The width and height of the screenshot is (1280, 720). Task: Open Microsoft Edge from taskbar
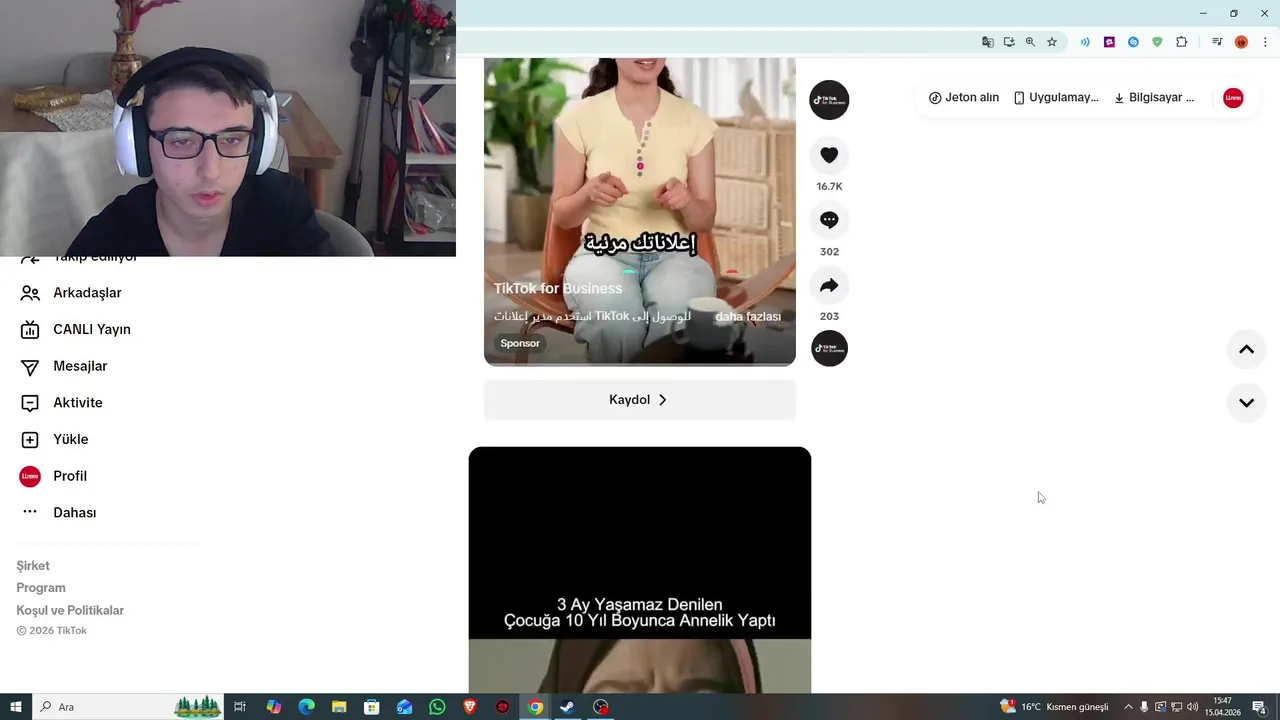(x=307, y=707)
